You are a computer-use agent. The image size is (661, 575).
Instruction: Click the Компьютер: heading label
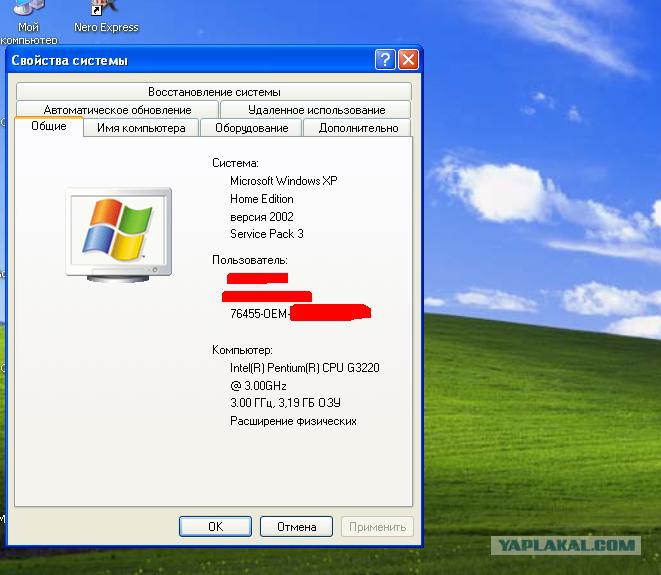click(242, 350)
